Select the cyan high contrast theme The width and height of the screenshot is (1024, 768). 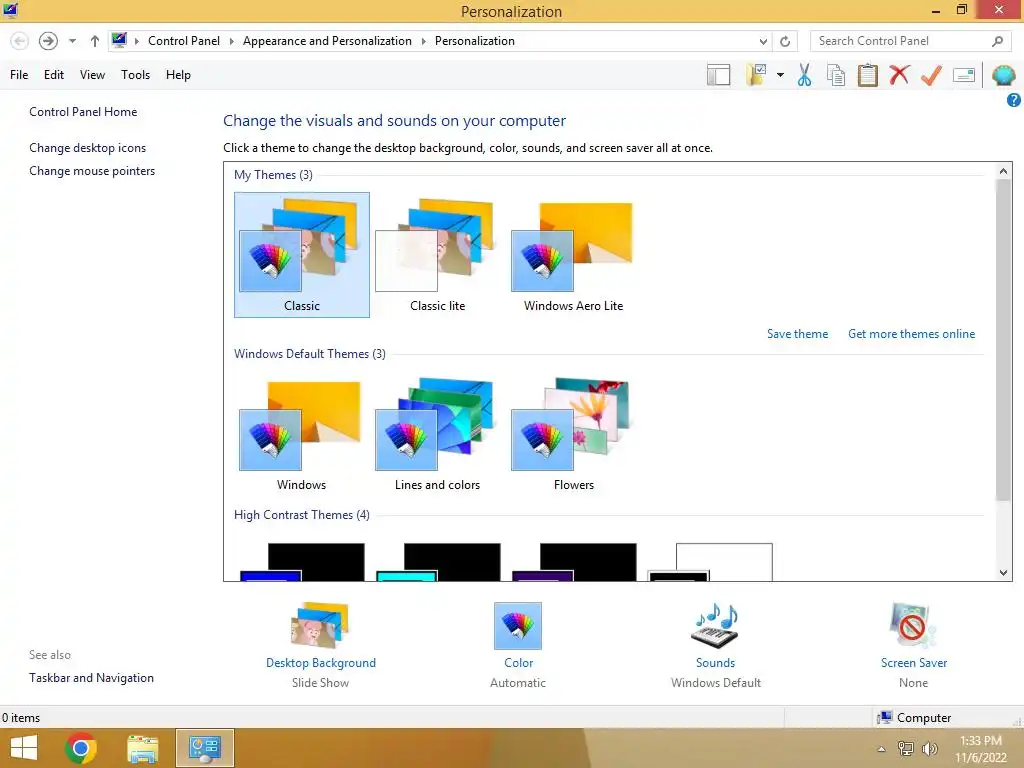point(438,562)
